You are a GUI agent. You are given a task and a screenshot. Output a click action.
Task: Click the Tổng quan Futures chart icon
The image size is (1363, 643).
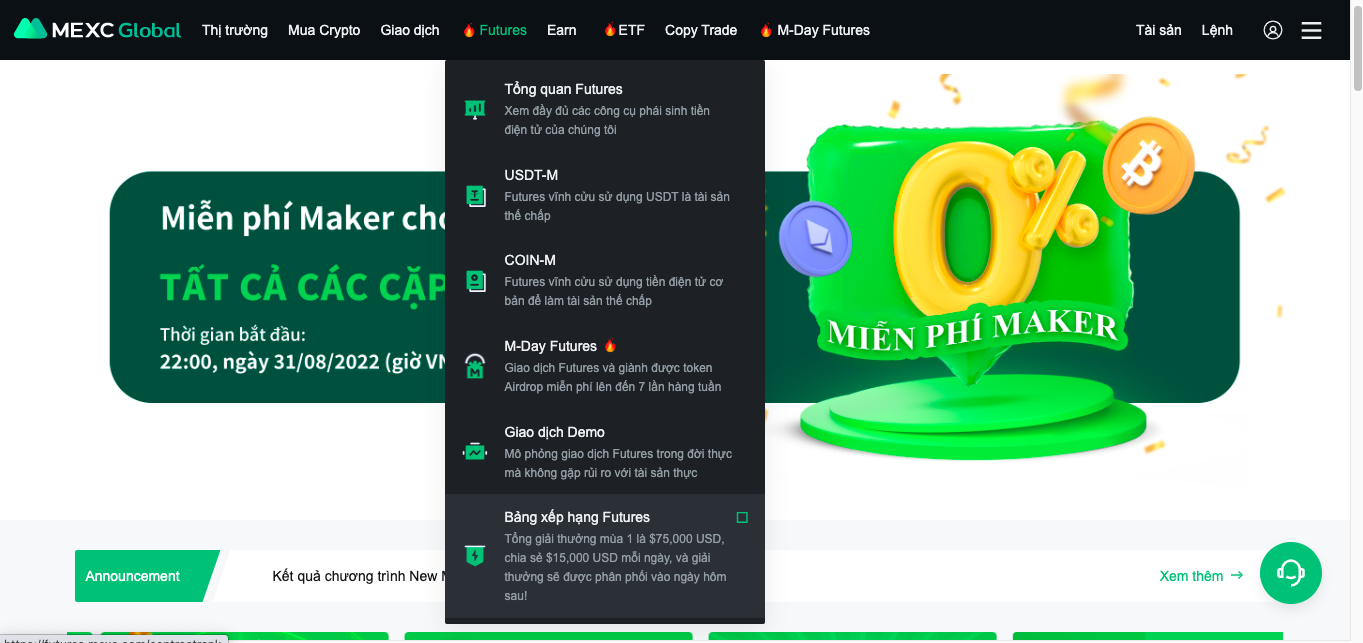click(x=475, y=110)
